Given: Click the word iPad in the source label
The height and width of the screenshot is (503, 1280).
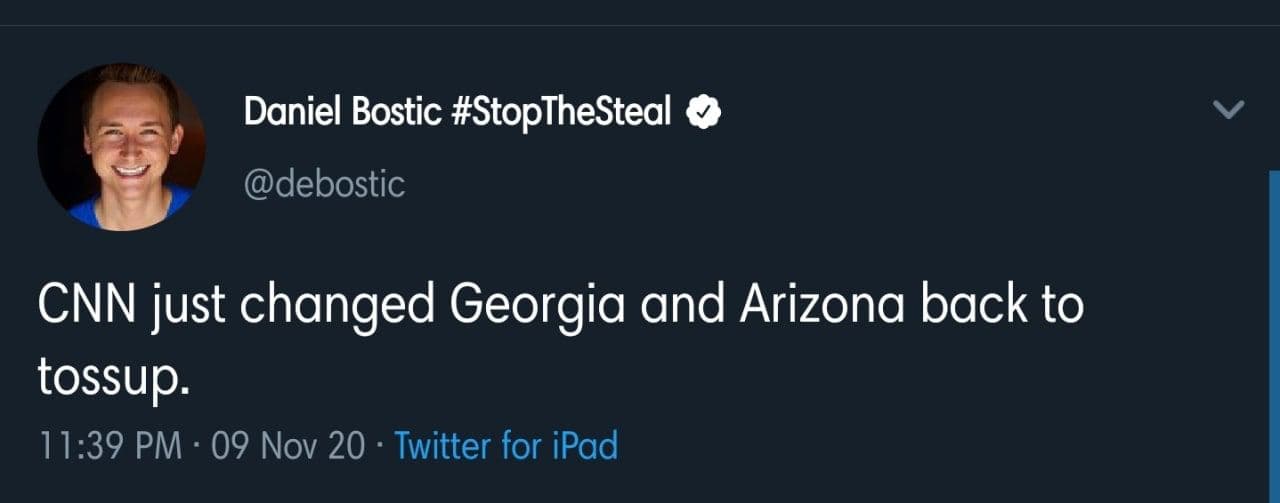Looking at the screenshot, I should (585, 445).
